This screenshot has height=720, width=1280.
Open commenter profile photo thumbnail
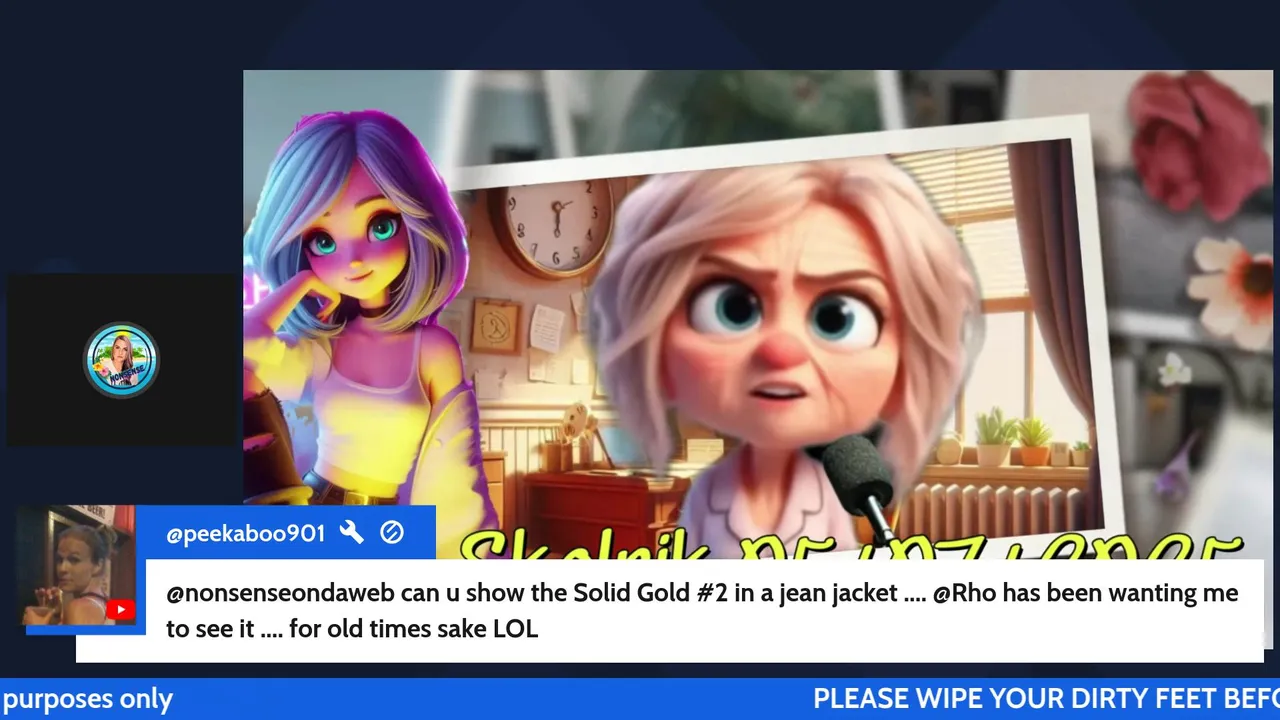(77, 565)
